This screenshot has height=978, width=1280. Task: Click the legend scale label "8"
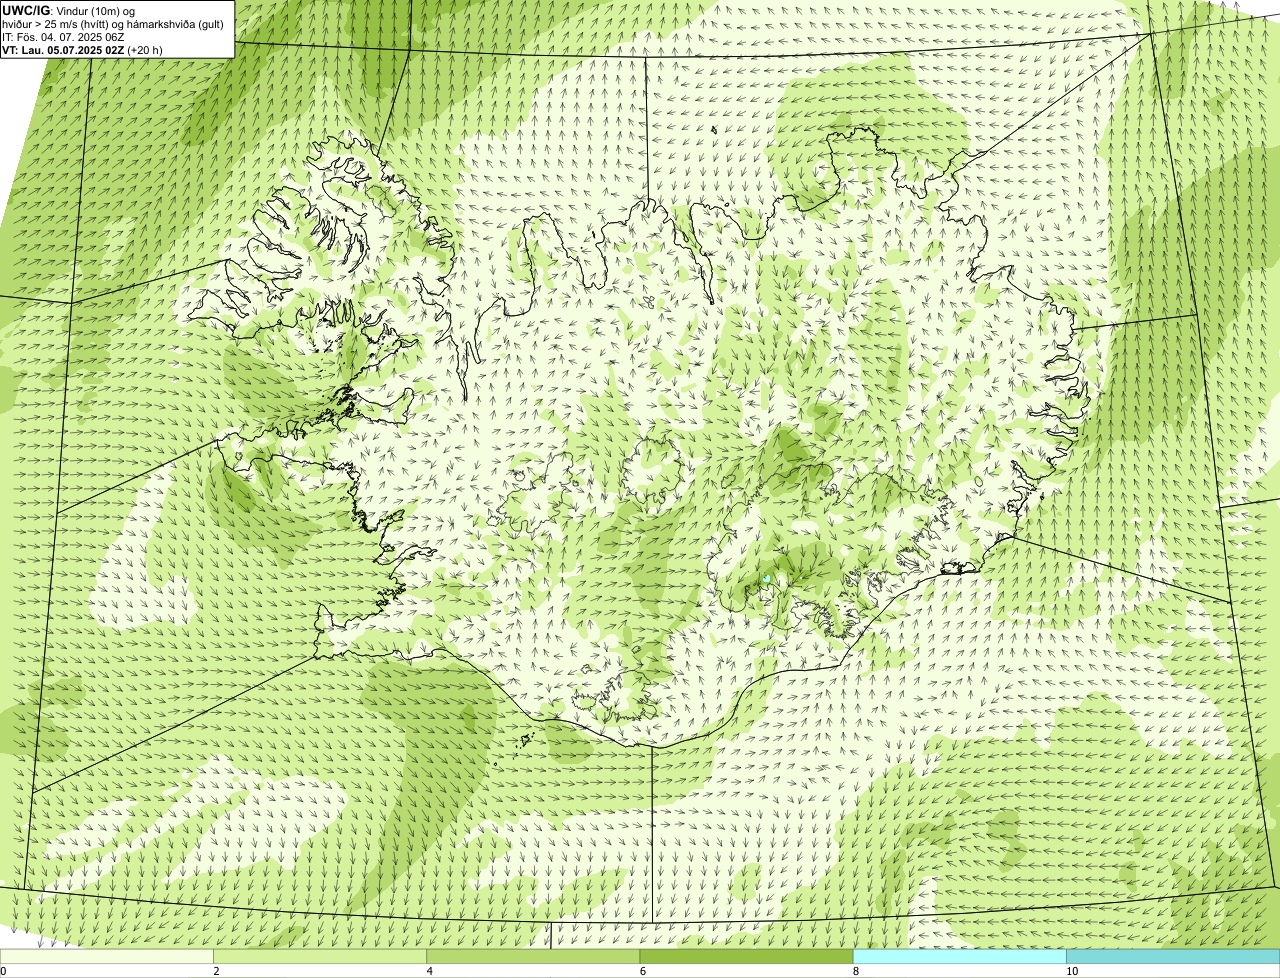[855, 971]
